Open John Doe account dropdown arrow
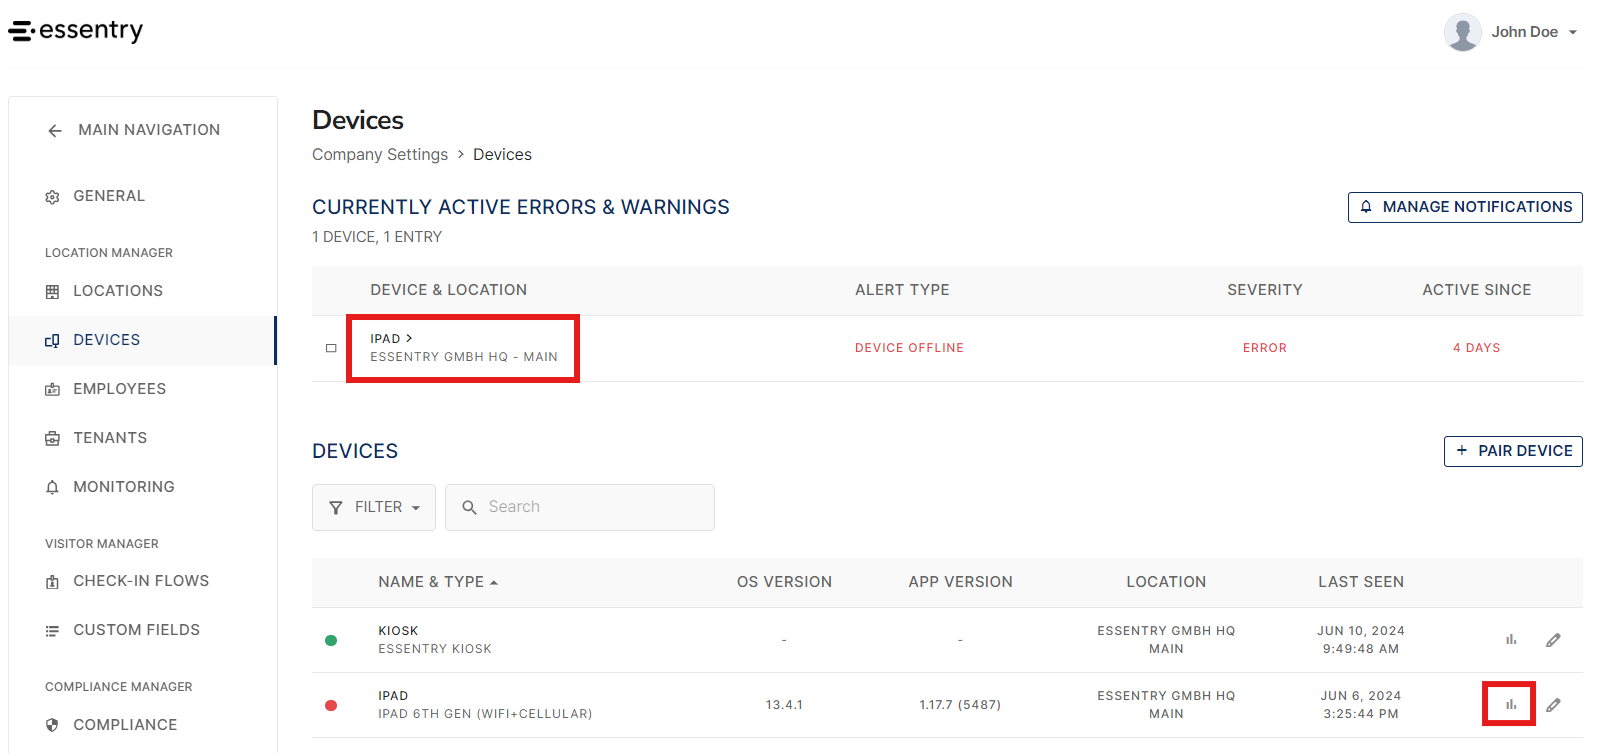The height and width of the screenshot is (753, 1621). (1572, 33)
